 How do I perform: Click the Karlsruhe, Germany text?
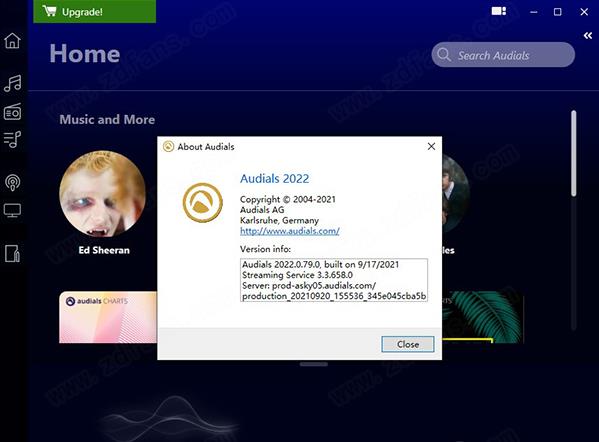pyautogui.click(x=279, y=221)
